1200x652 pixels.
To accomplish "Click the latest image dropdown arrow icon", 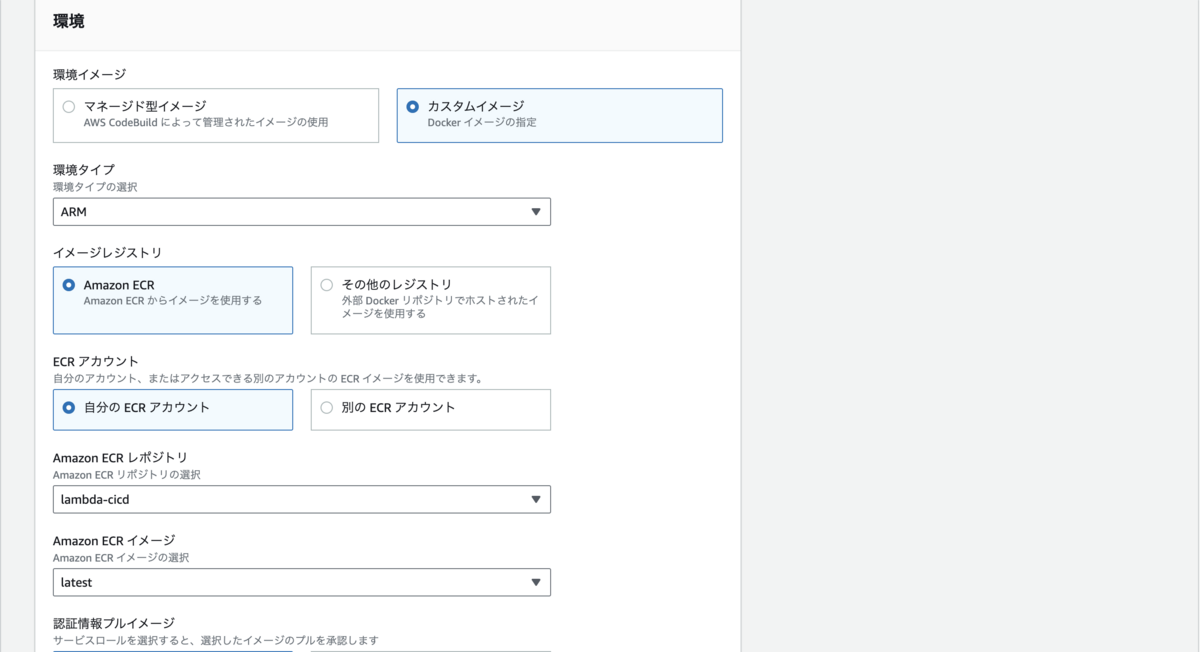I will pyautogui.click(x=538, y=582).
